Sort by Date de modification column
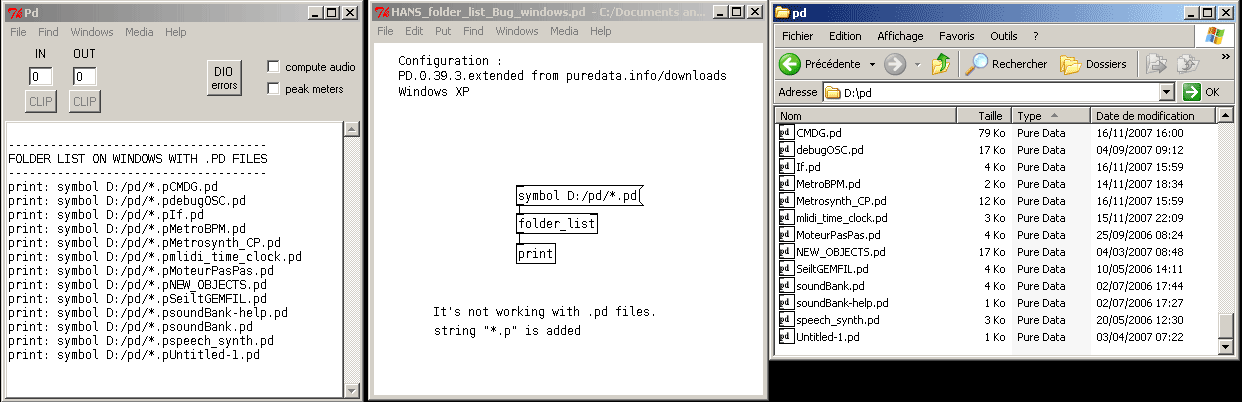 point(1154,115)
